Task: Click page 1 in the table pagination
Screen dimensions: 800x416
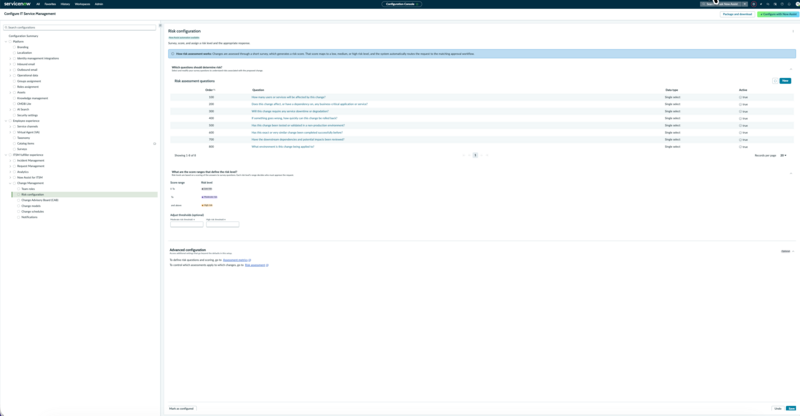Action: click(x=475, y=155)
